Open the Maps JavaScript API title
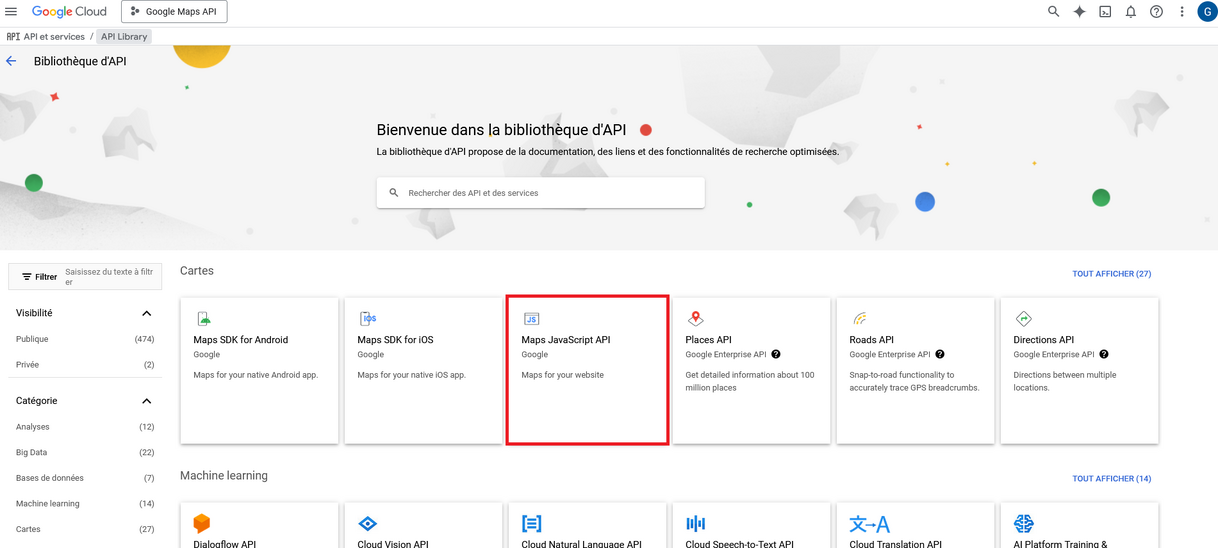 566,340
